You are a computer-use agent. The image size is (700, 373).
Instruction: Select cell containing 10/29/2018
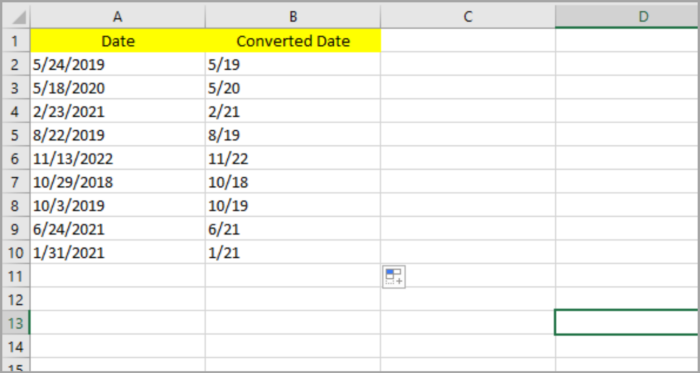pyautogui.click(x=118, y=182)
